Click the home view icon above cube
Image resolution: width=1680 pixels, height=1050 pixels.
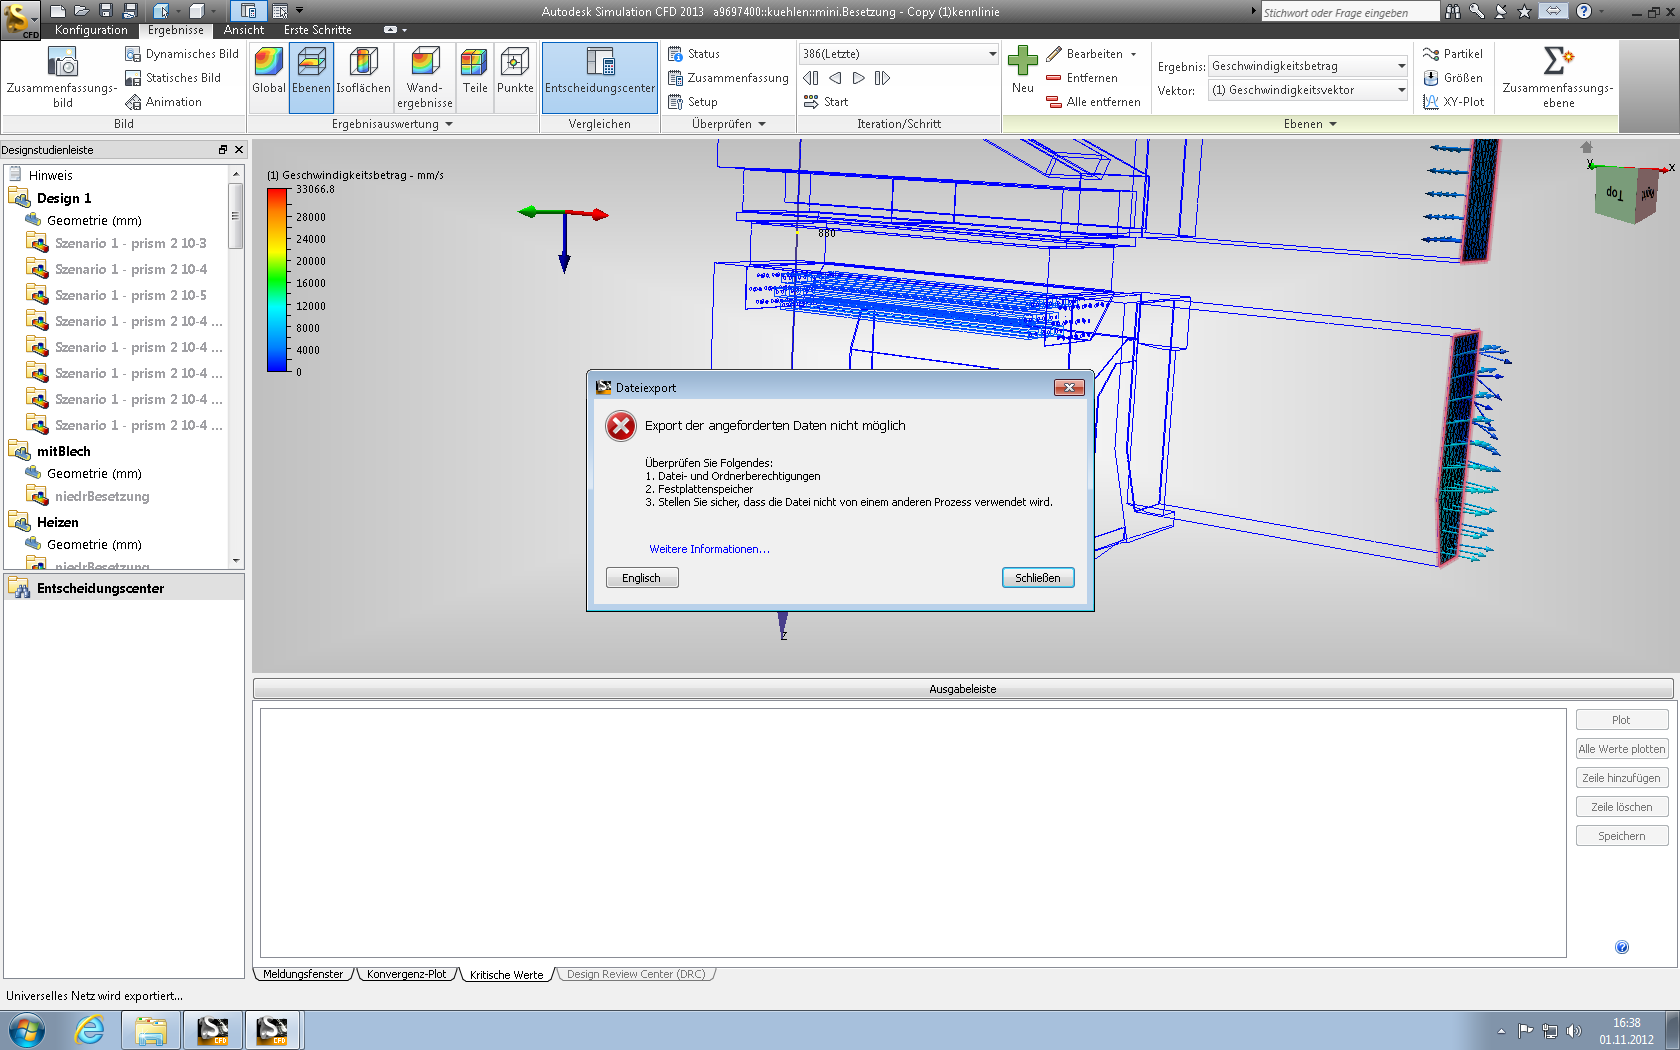[x=1586, y=147]
